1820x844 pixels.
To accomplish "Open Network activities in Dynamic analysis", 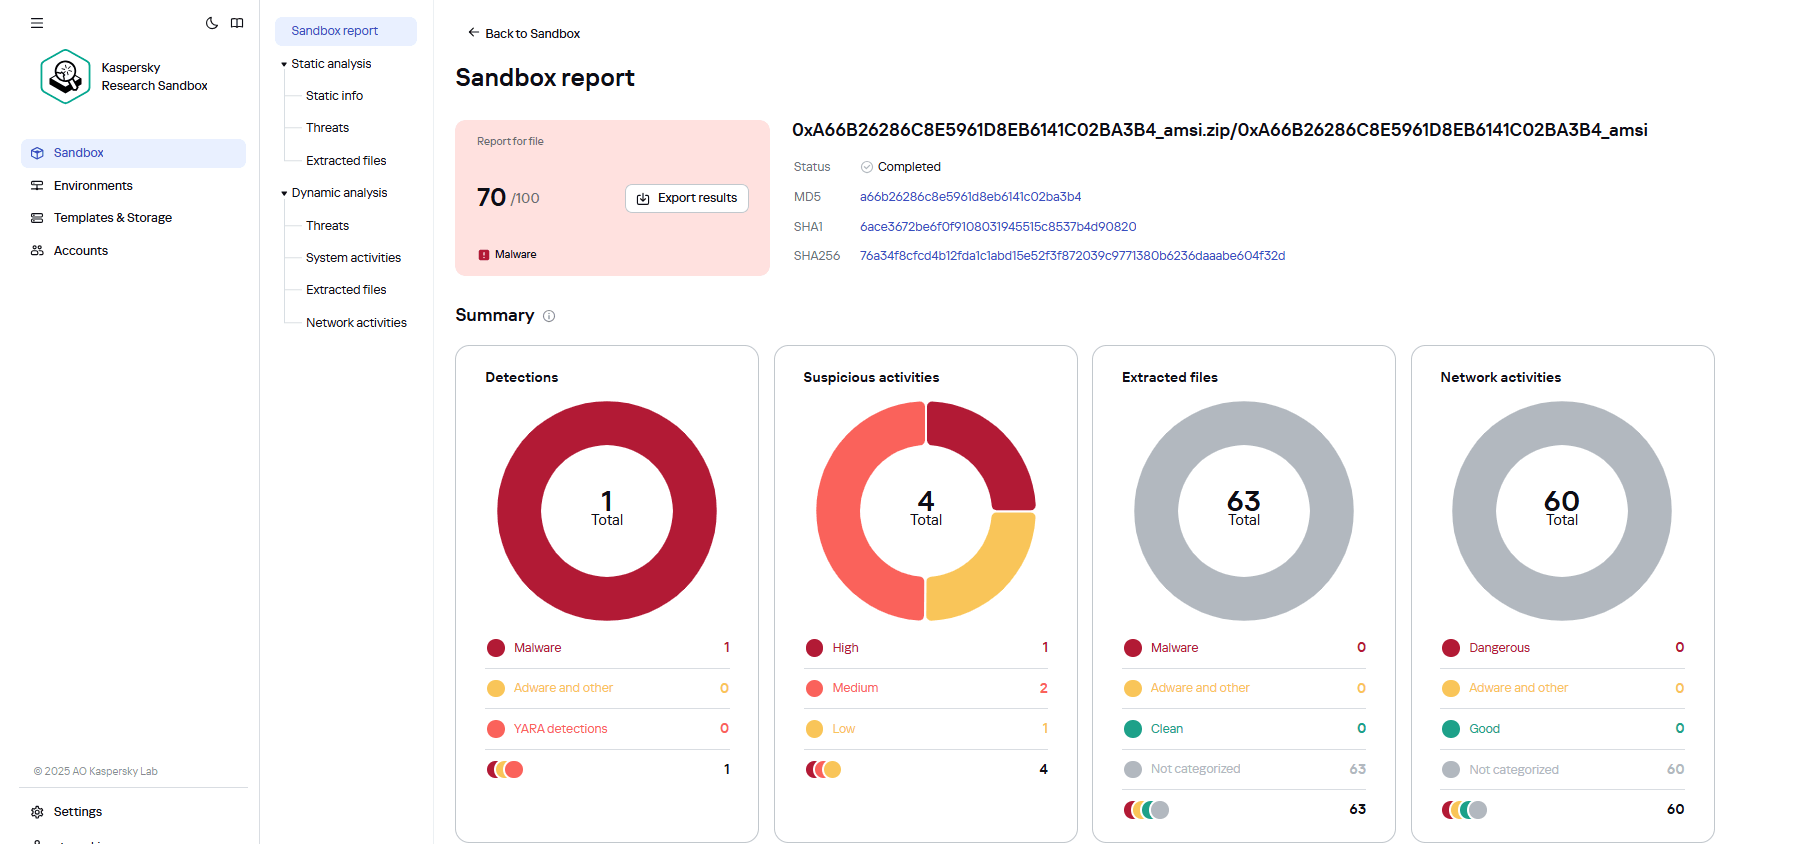I will (x=356, y=323).
